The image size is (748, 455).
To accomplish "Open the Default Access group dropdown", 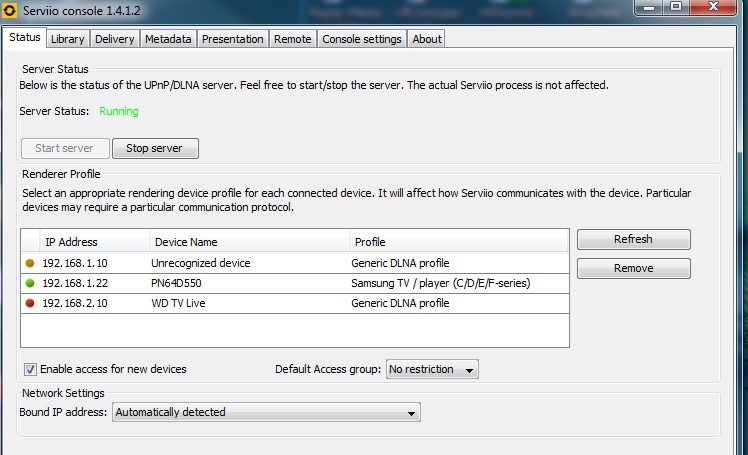I will point(432,369).
